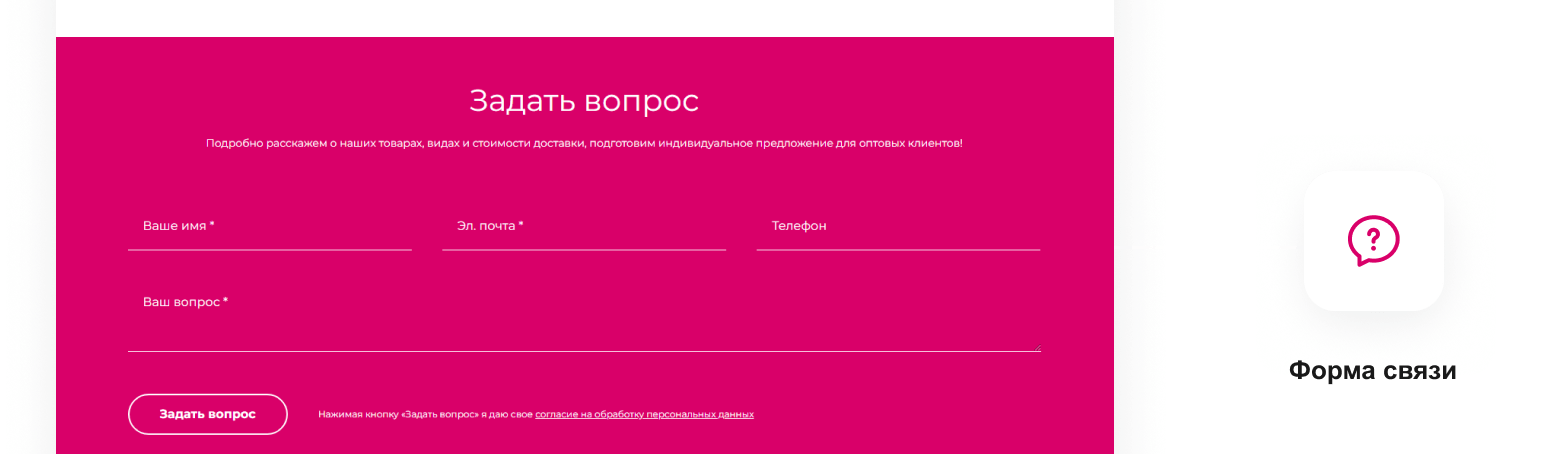Image resolution: width=1556 pixels, height=454 pixels.
Task: Click the required asterisk next to Ваше имя
Action: (213, 225)
